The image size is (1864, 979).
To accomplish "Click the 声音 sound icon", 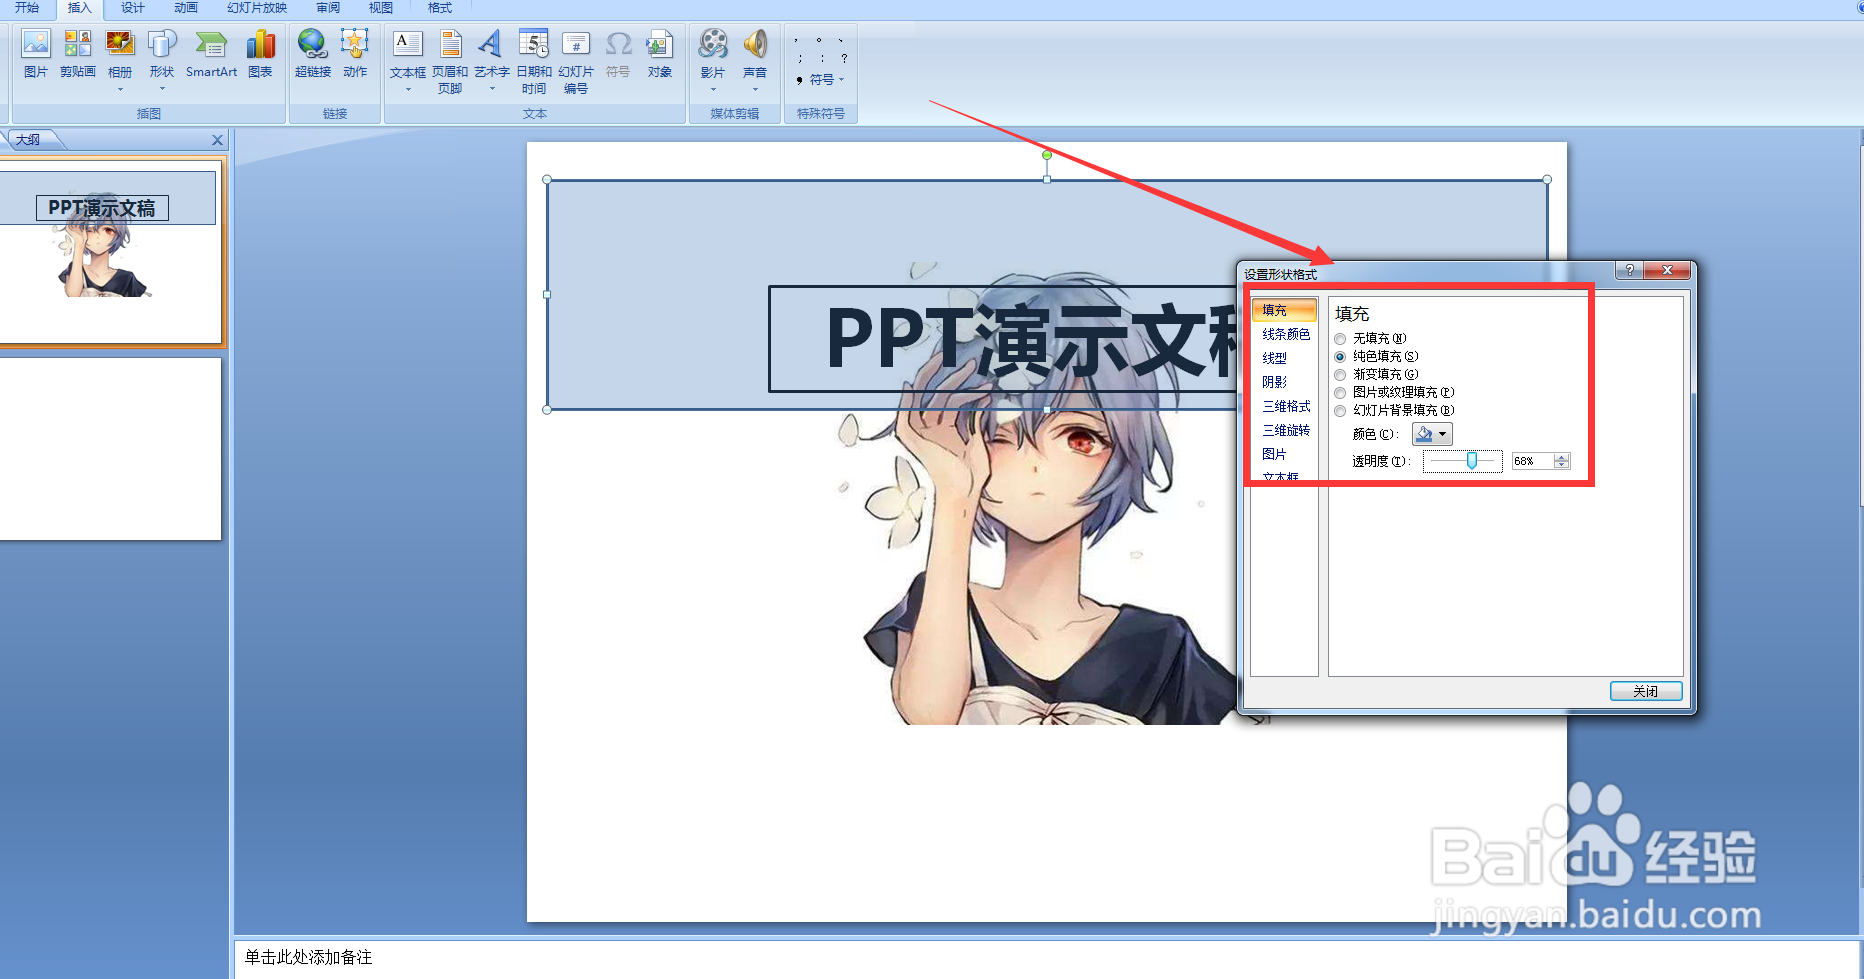I will point(755,44).
